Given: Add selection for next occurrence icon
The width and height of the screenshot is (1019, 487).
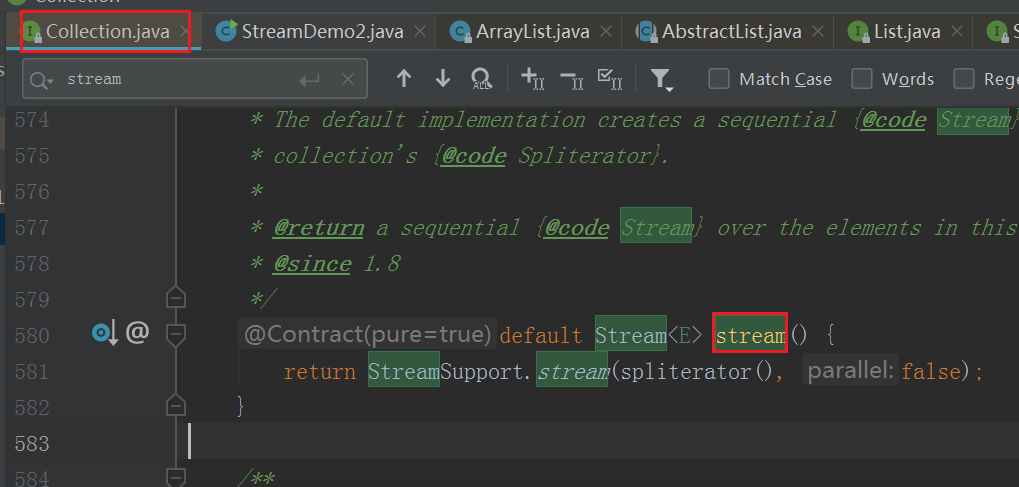Looking at the screenshot, I should (x=532, y=79).
